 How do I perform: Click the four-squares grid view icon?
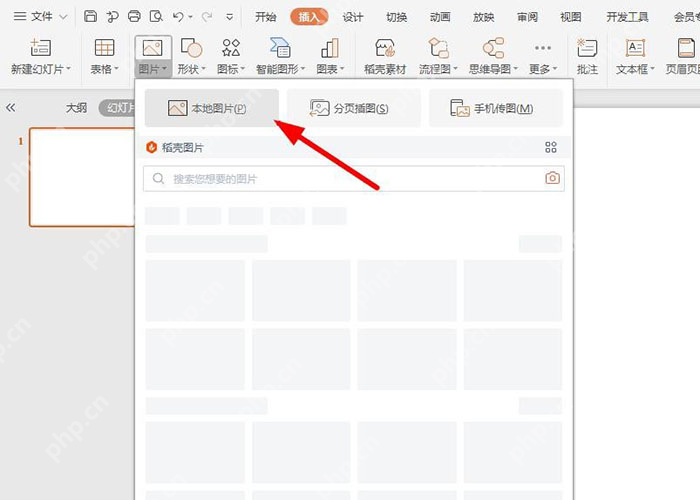551,147
